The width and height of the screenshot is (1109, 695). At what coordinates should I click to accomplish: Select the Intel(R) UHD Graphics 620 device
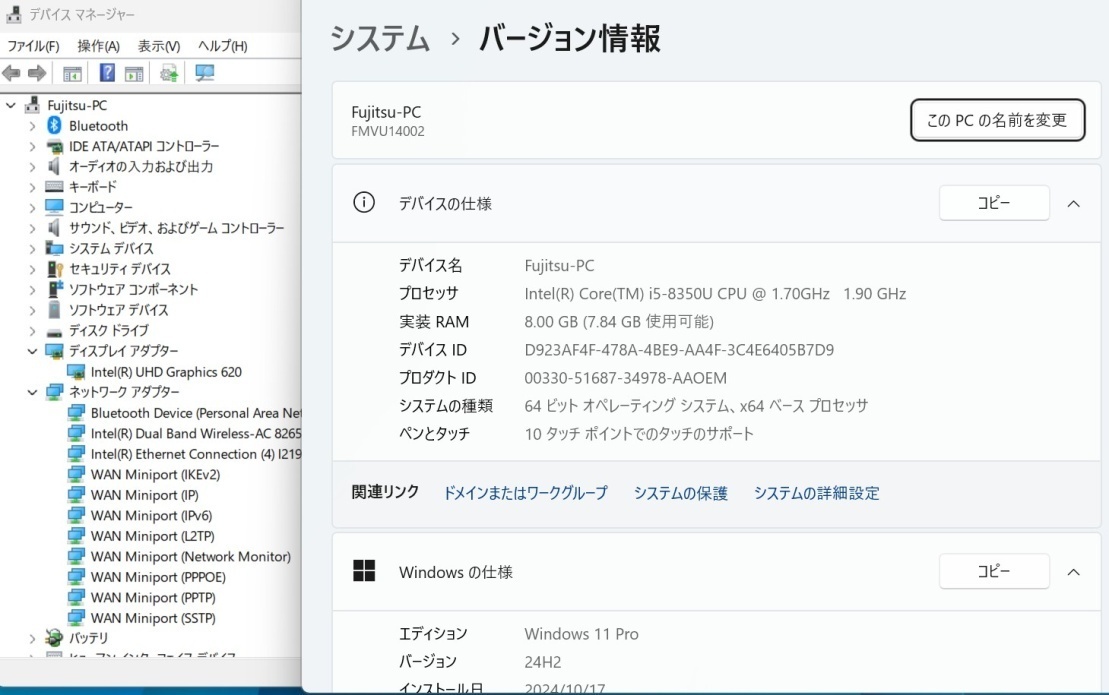point(166,372)
